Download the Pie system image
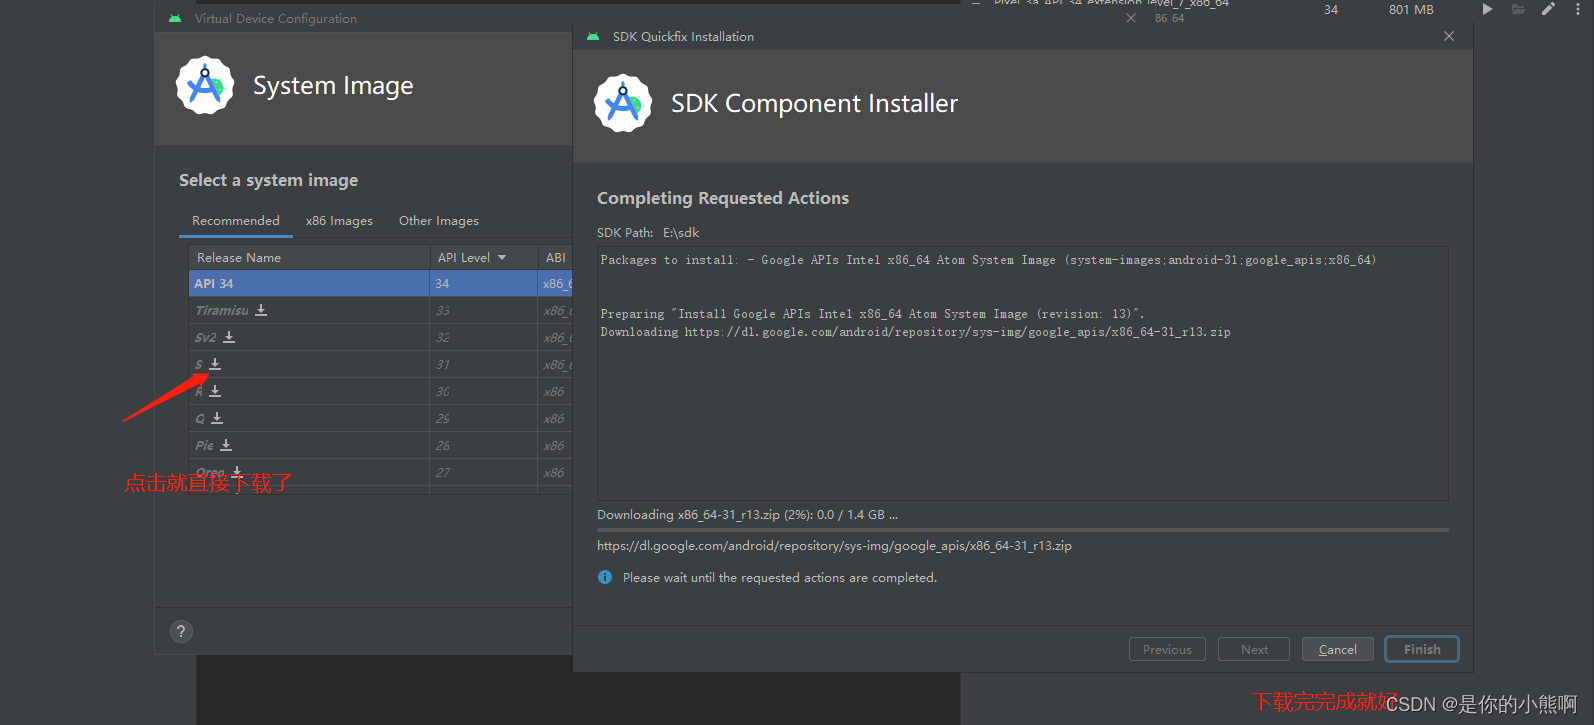This screenshot has width=1594, height=725. pos(226,445)
